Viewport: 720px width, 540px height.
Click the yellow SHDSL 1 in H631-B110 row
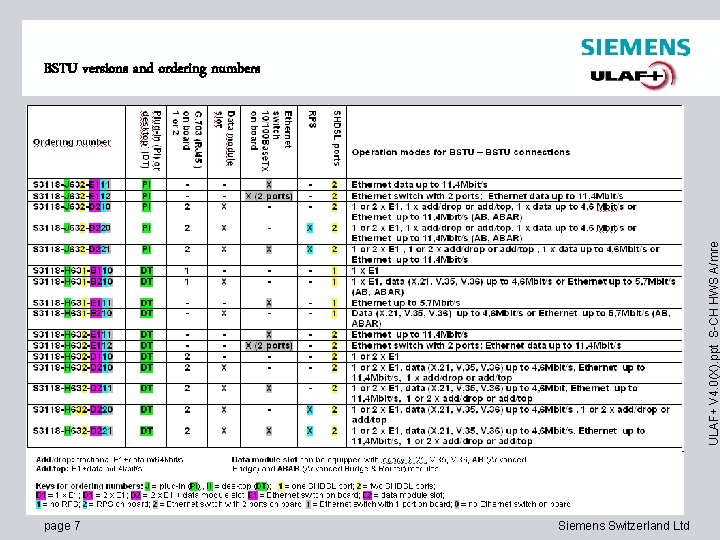[x=334, y=270]
